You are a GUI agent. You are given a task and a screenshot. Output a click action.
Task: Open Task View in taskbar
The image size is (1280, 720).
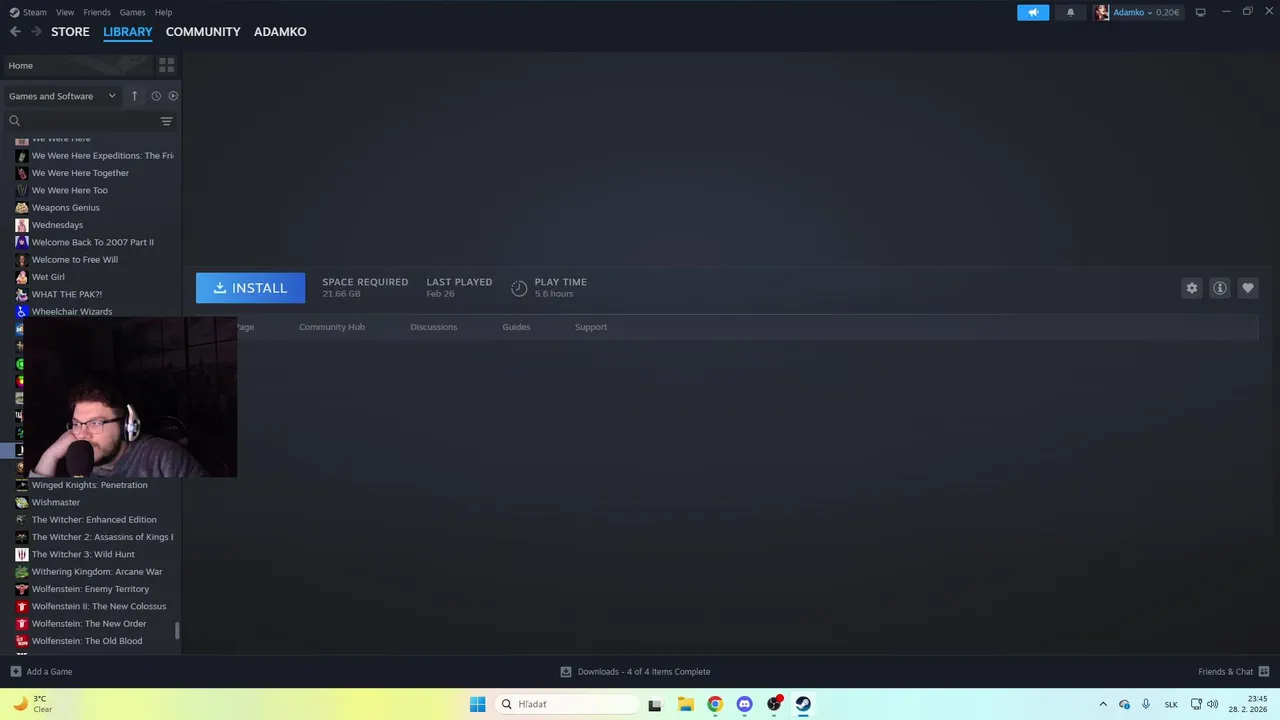tap(655, 704)
